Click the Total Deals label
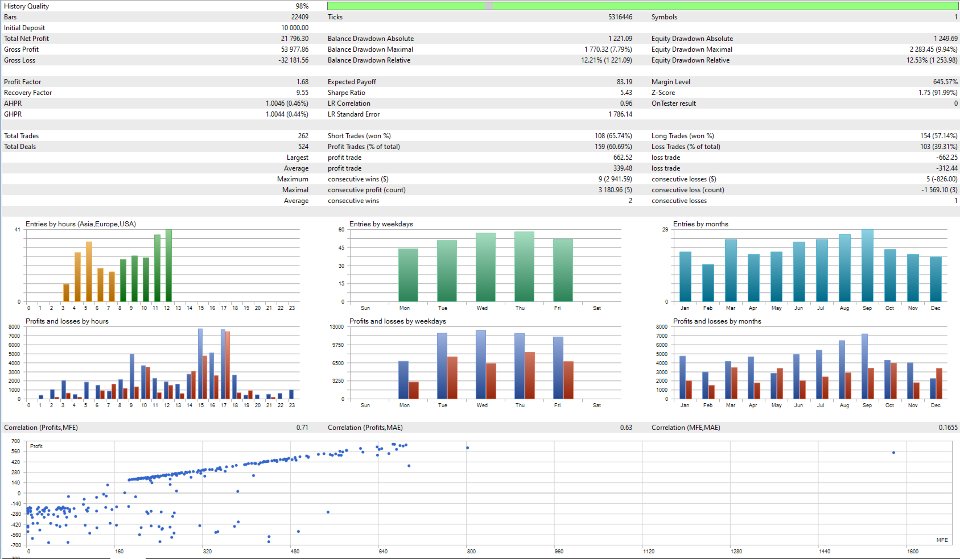This screenshot has width=960, height=559. coord(20,147)
